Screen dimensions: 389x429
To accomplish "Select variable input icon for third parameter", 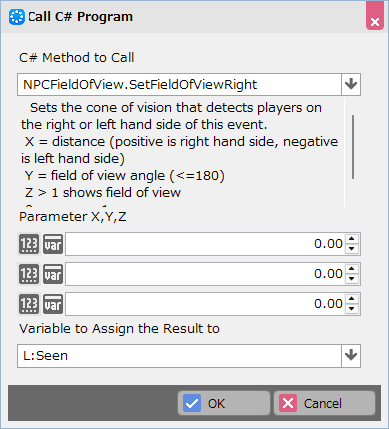I will (x=53, y=304).
